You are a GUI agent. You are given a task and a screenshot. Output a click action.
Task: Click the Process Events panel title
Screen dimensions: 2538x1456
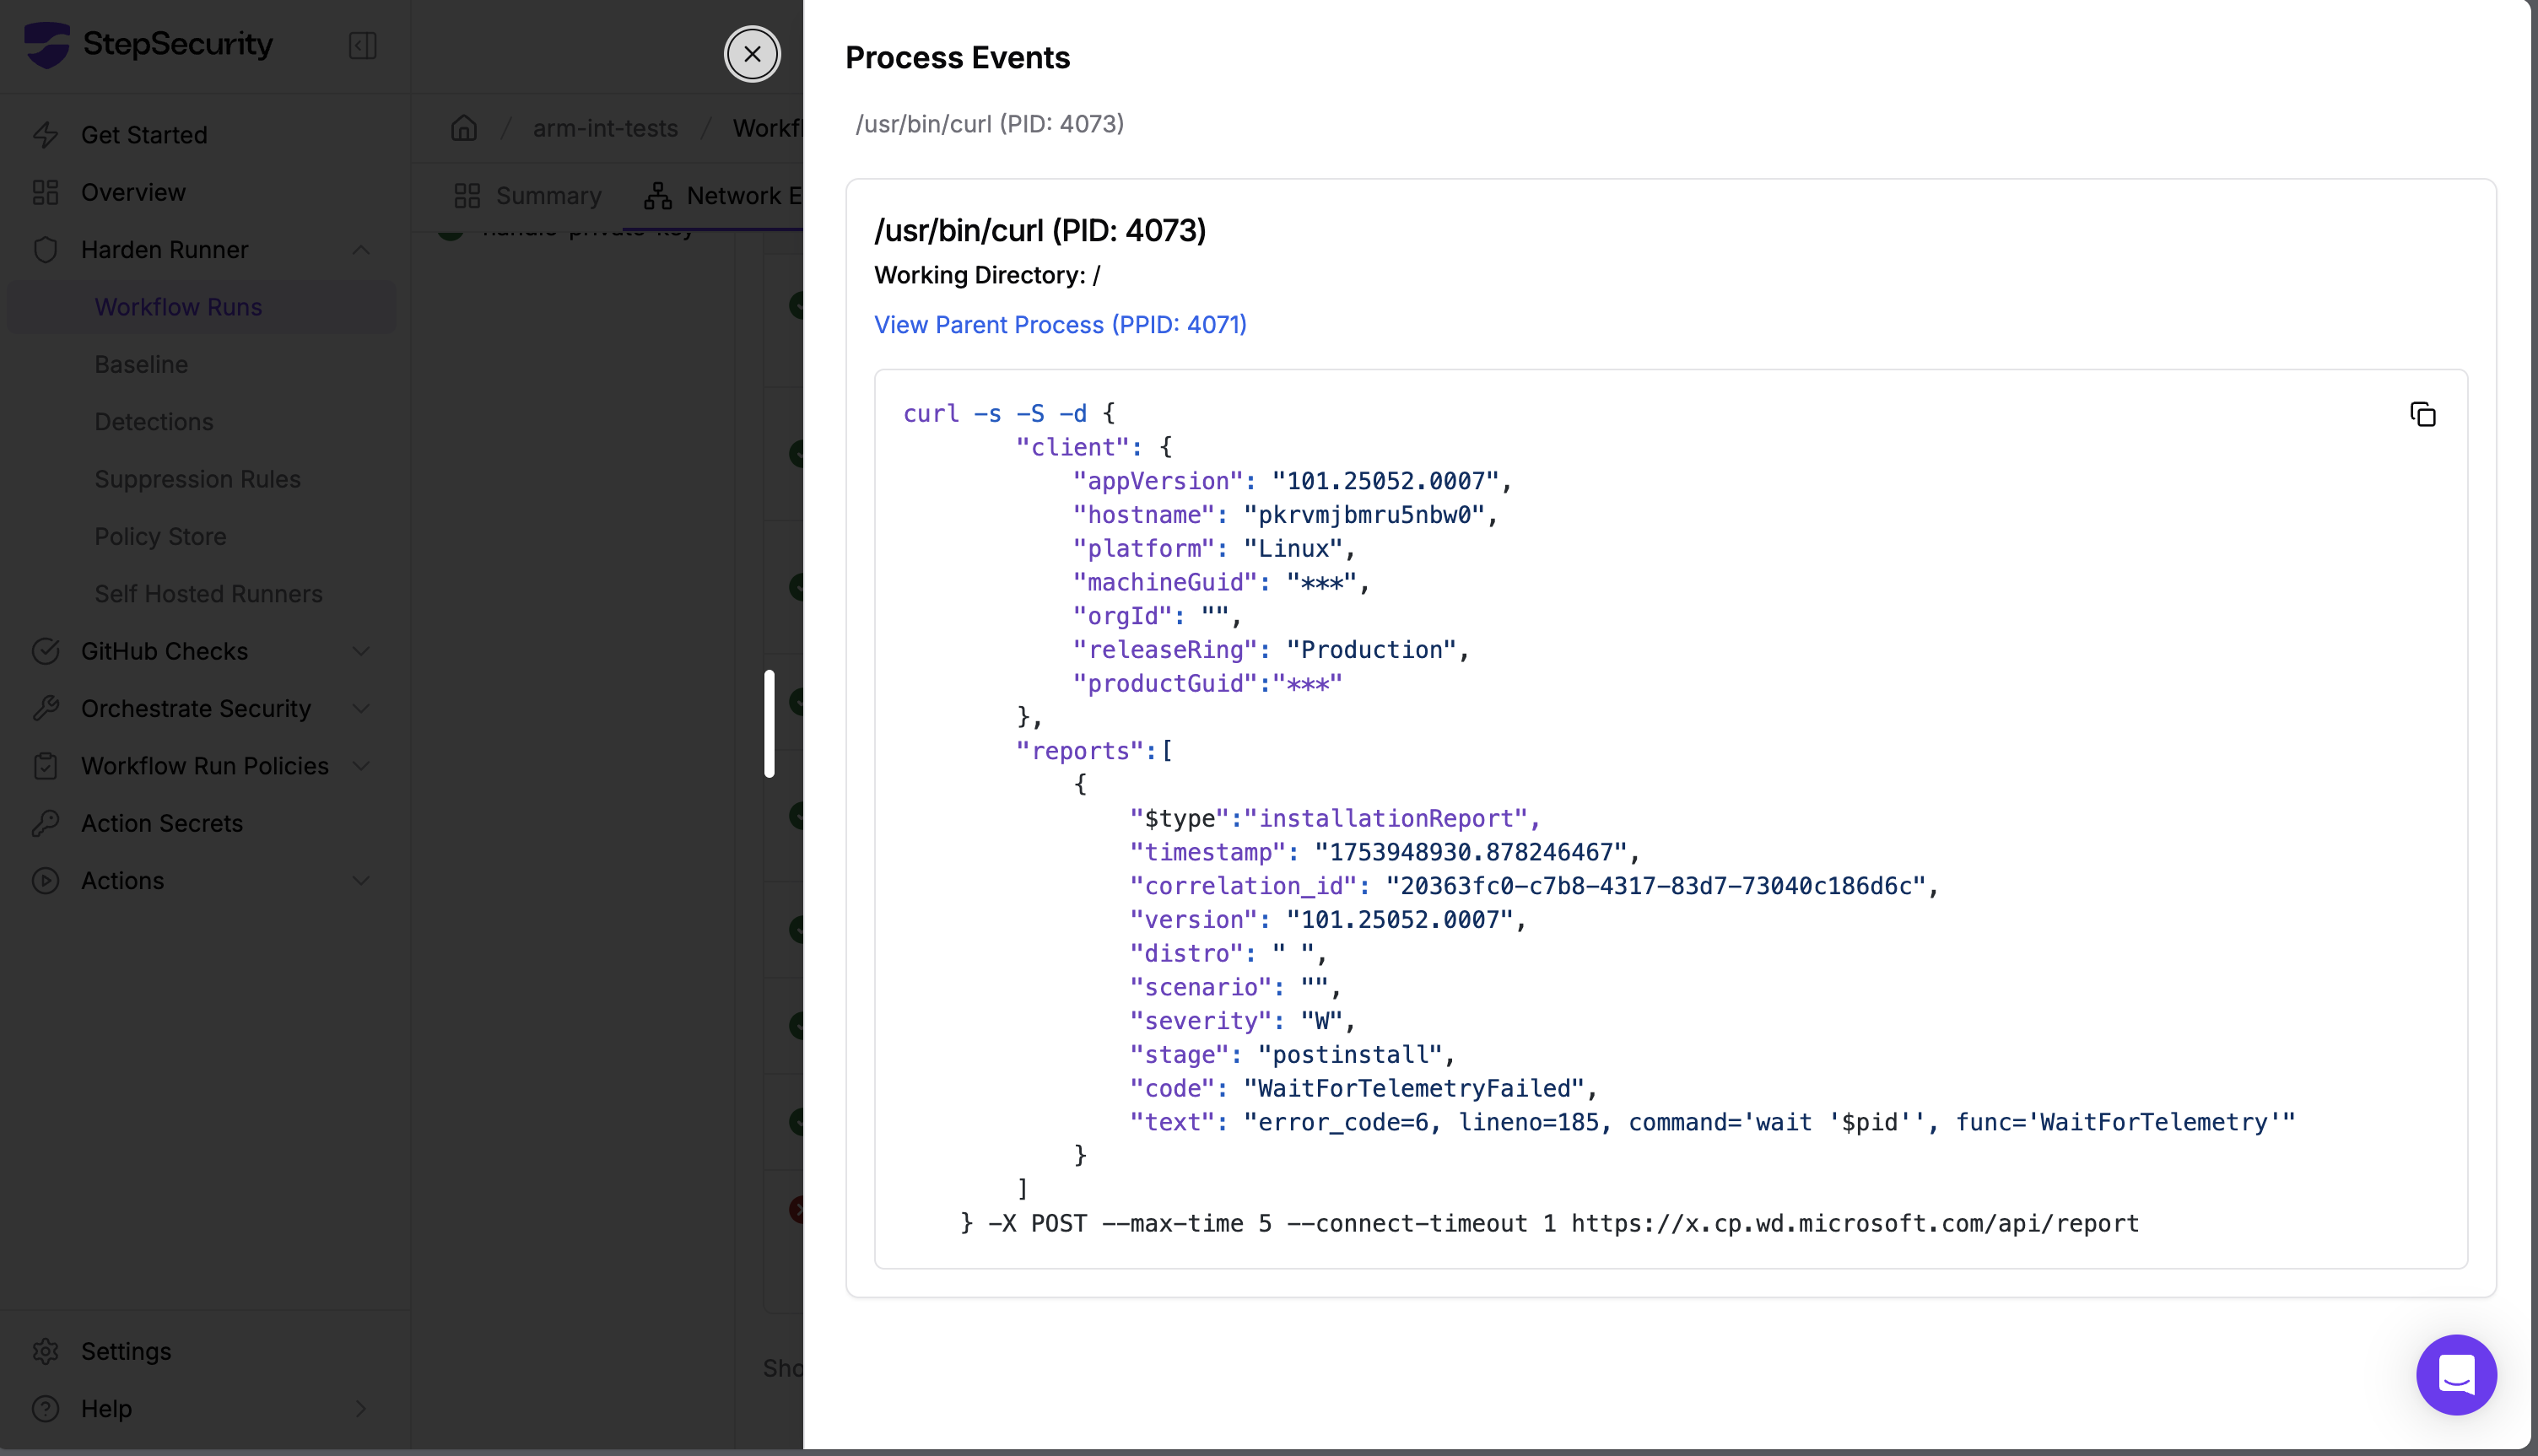(957, 58)
